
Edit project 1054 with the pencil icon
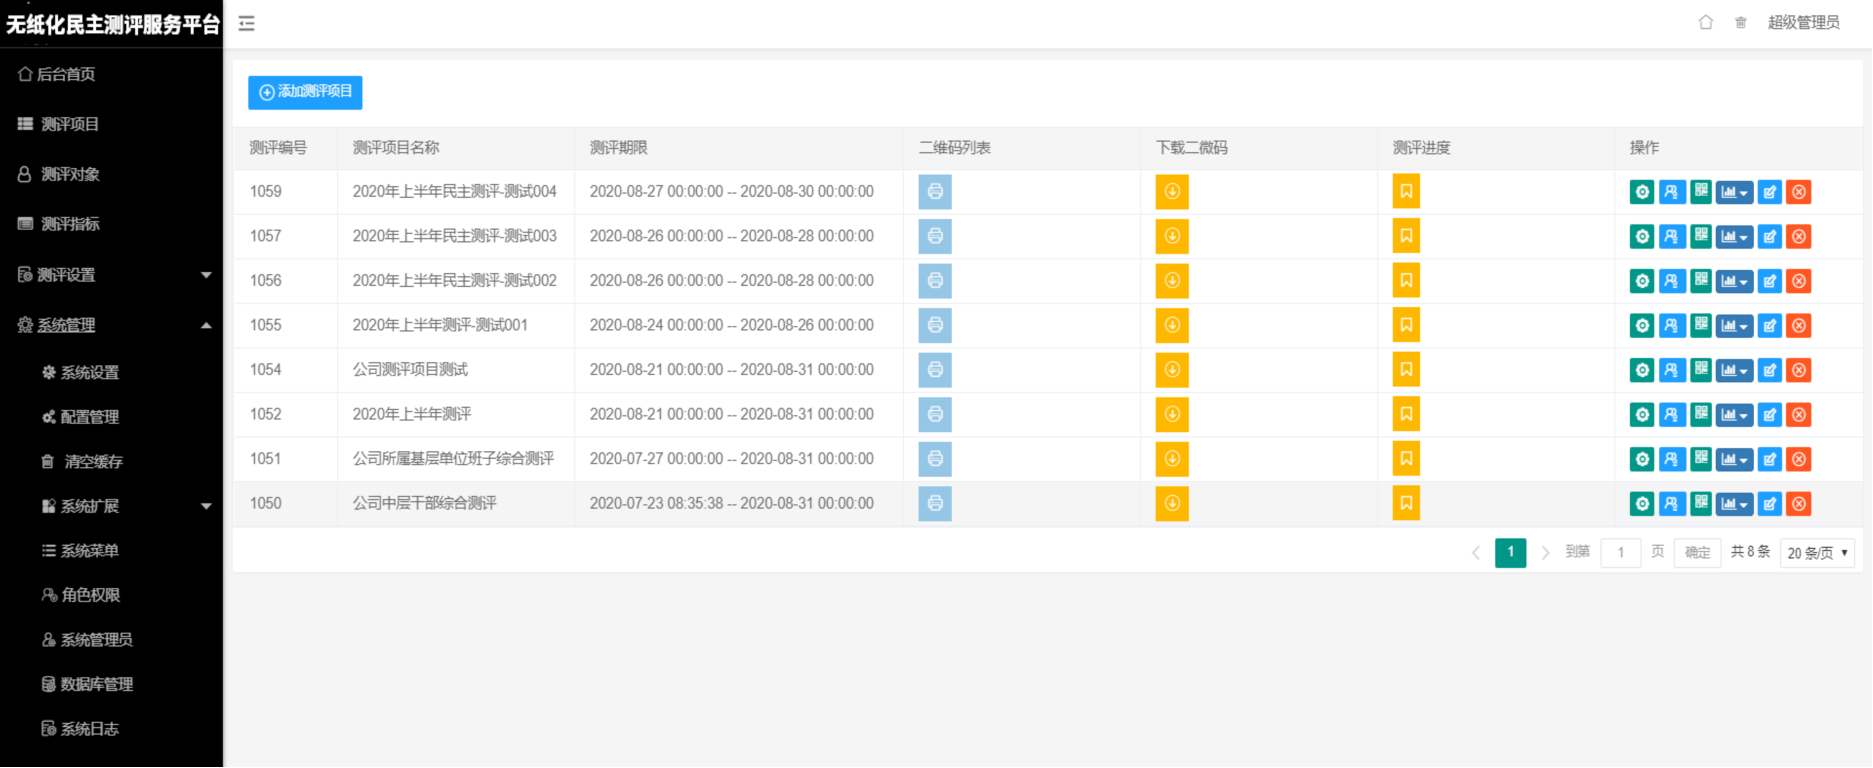pos(1770,371)
